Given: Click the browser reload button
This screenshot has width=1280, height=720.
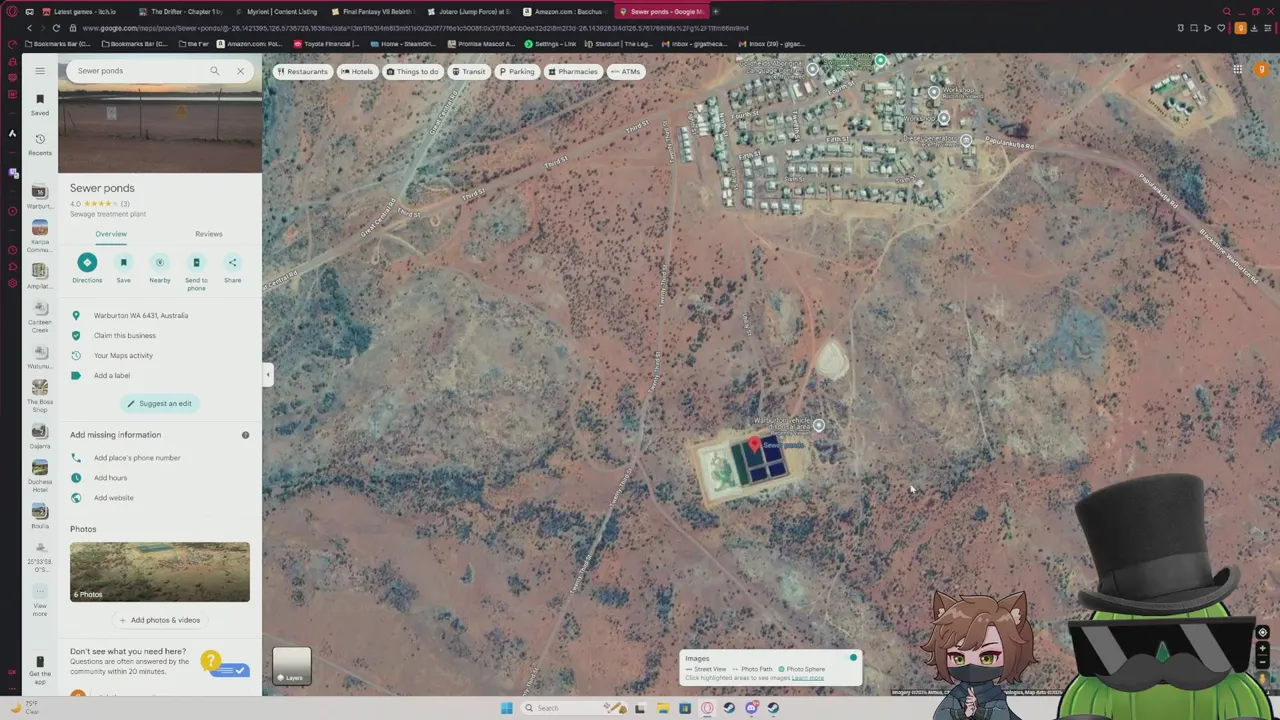Looking at the screenshot, I should point(56,28).
